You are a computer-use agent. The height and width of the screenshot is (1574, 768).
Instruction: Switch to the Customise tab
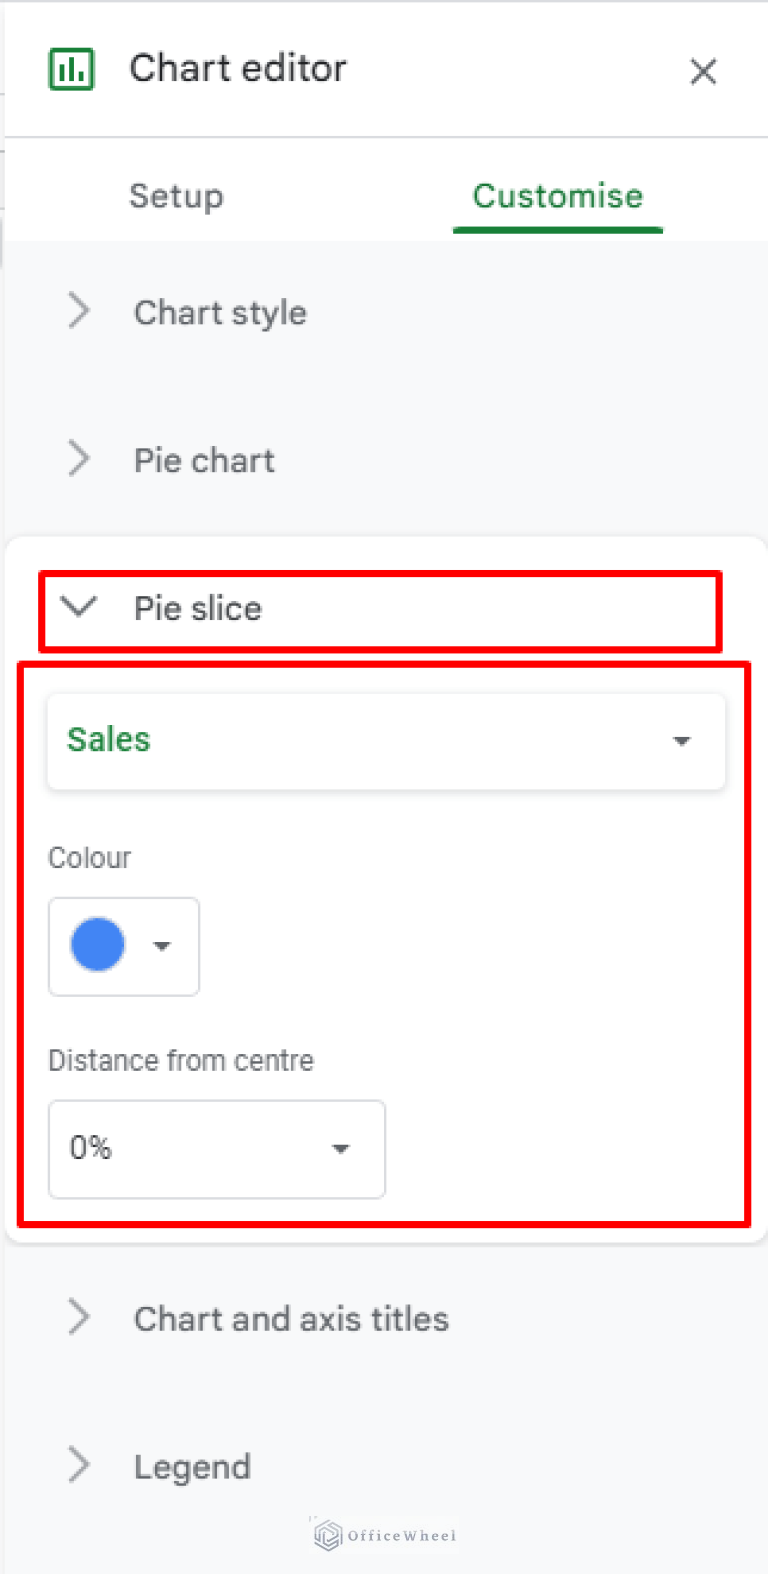pos(557,196)
